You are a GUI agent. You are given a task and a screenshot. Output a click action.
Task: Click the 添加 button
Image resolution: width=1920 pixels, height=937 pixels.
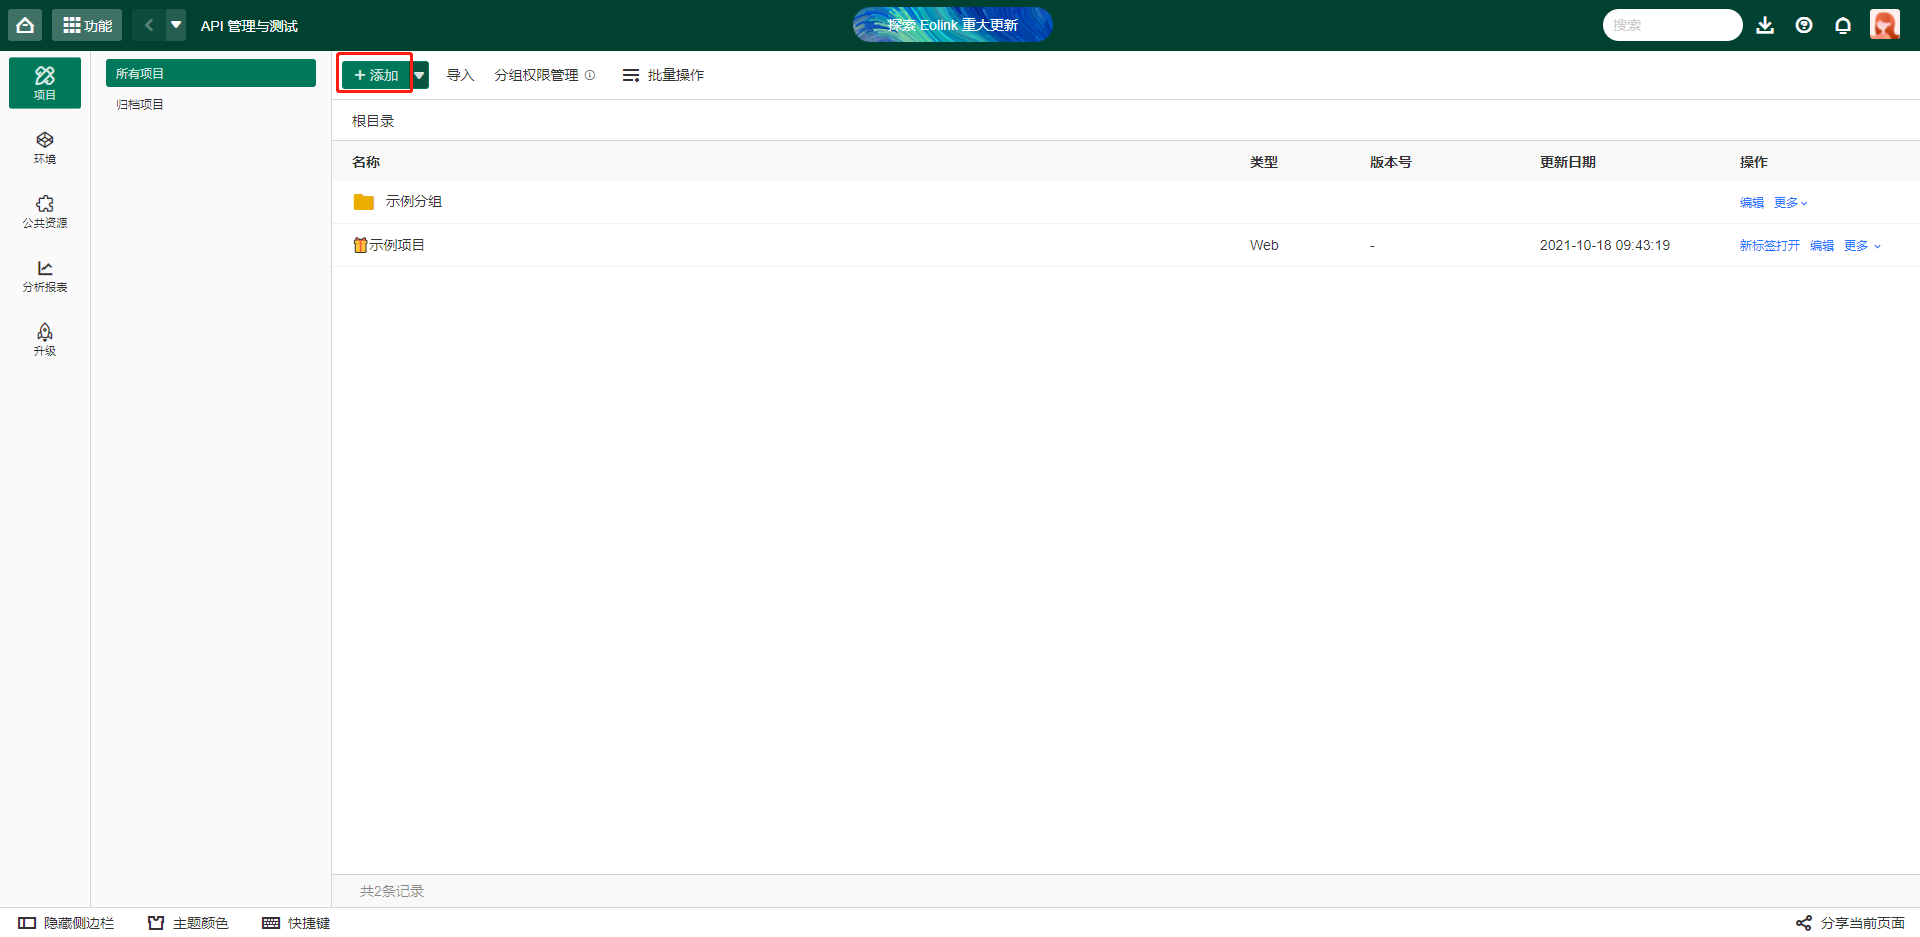[376, 75]
